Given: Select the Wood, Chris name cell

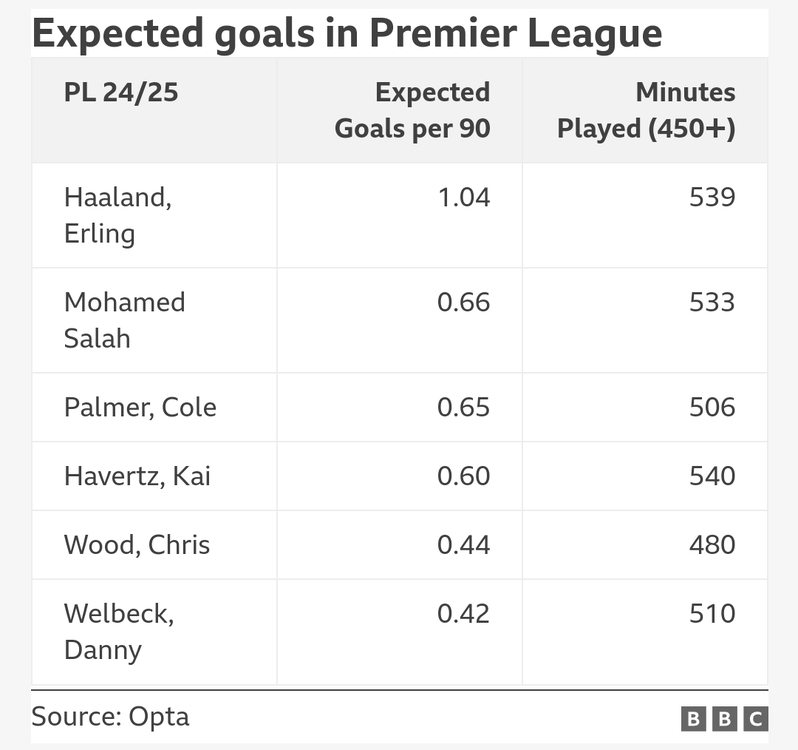Looking at the screenshot, I should pos(154,545).
